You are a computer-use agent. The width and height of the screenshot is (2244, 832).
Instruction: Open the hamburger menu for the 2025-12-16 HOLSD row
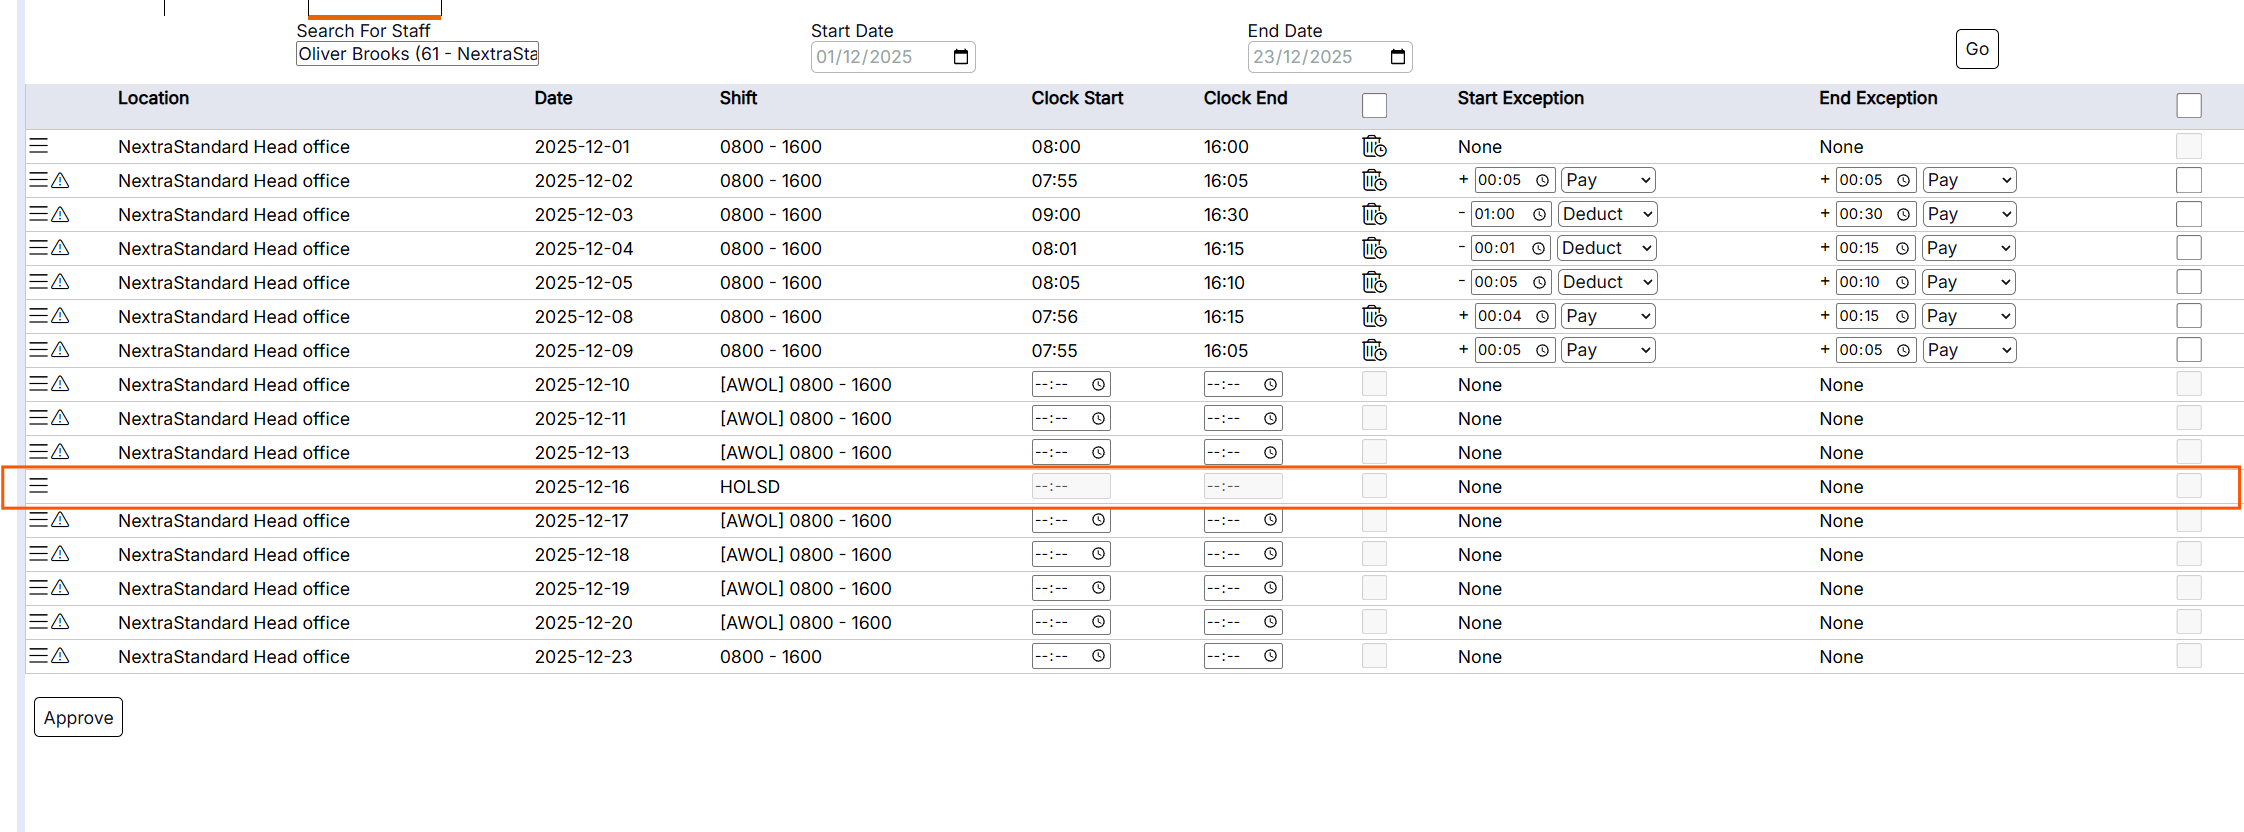38,486
